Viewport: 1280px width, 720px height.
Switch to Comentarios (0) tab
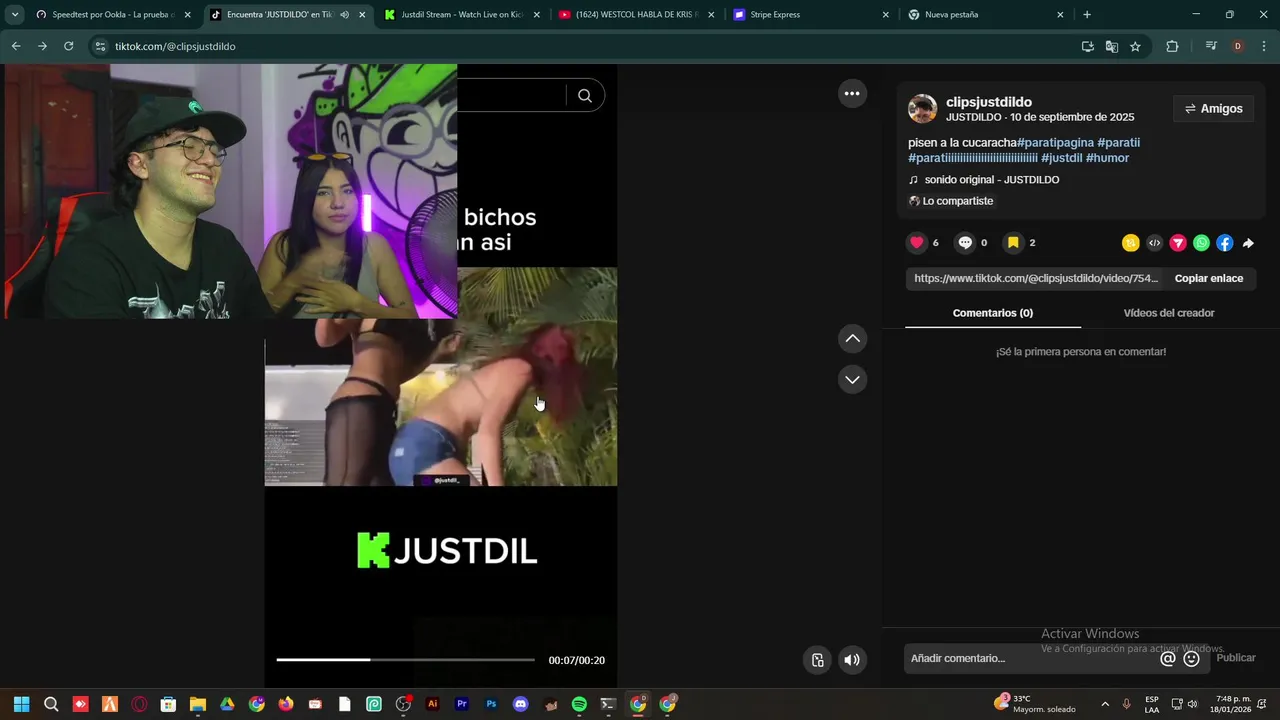[993, 313]
